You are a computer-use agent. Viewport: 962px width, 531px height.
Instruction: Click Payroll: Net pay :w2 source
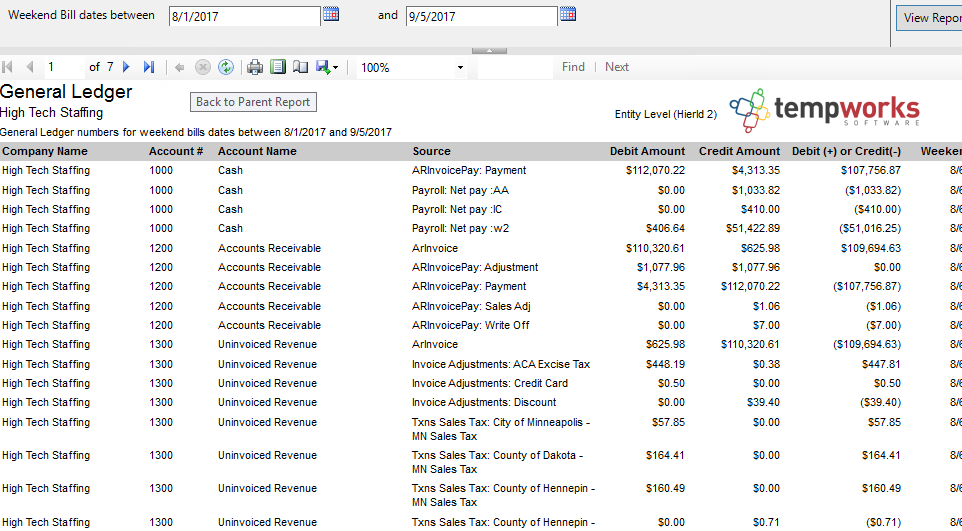(x=460, y=228)
